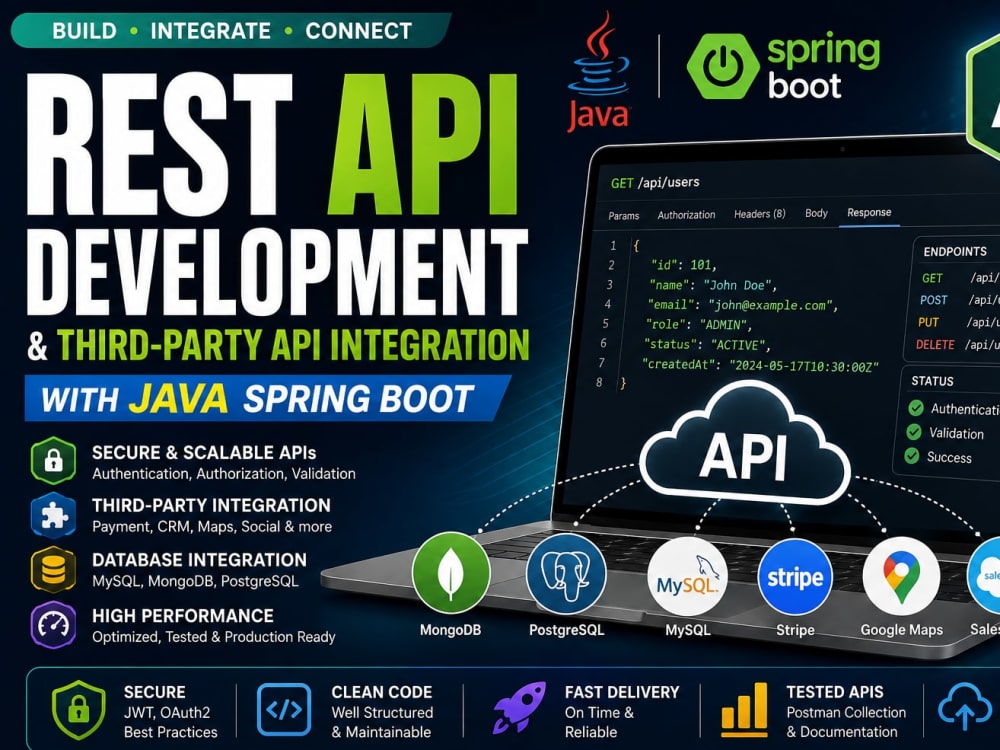Select the purple speedometer performance icon
1000x750 pixels.
tap(54, 624)
